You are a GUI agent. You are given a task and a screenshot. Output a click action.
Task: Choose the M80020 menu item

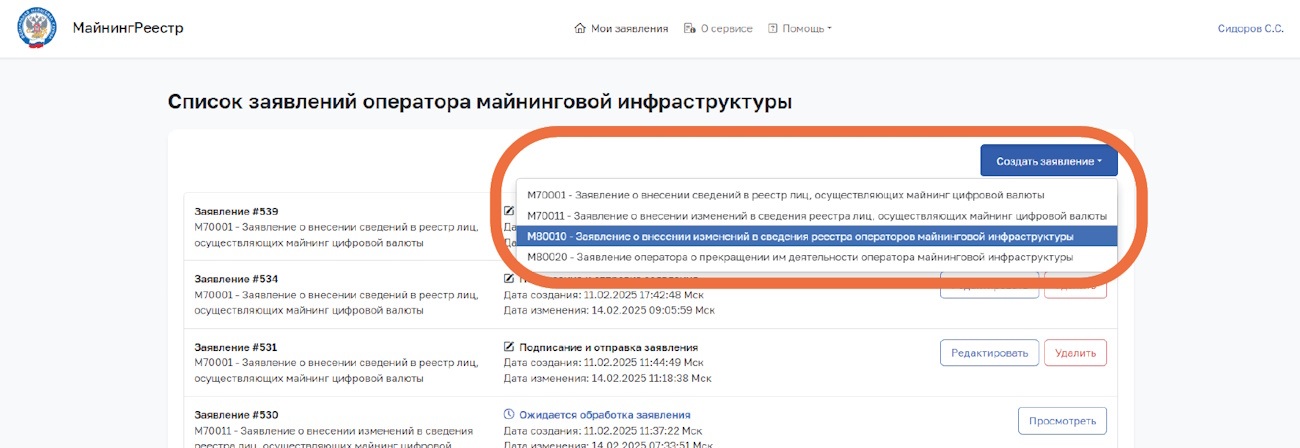(x=816, y=257)
